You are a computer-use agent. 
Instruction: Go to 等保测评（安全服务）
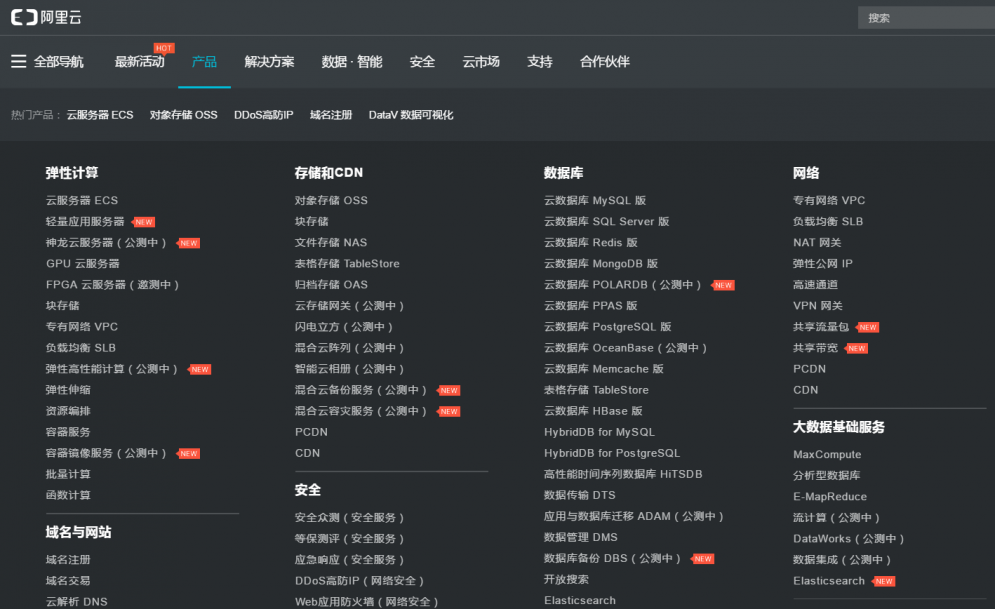click(350, 539)
